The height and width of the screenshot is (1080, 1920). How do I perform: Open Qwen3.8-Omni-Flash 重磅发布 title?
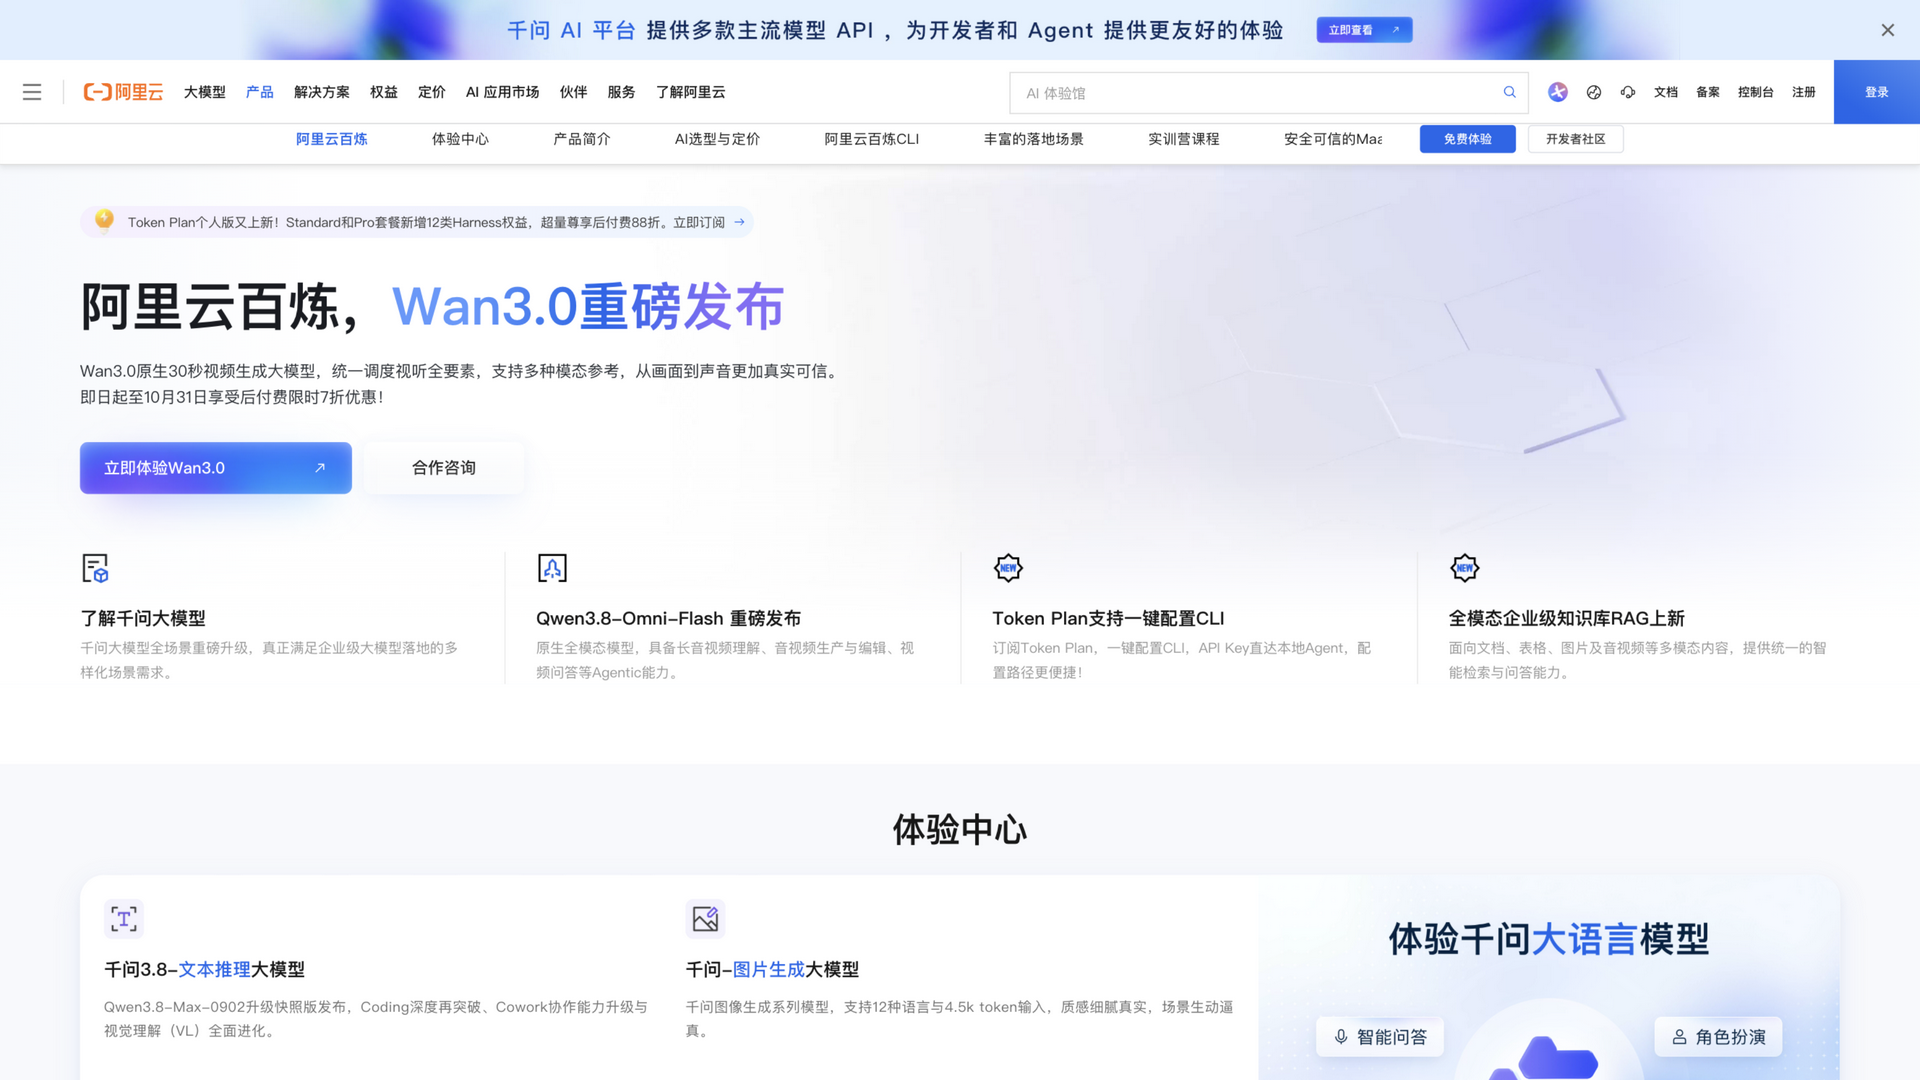(x=668, y=618)
